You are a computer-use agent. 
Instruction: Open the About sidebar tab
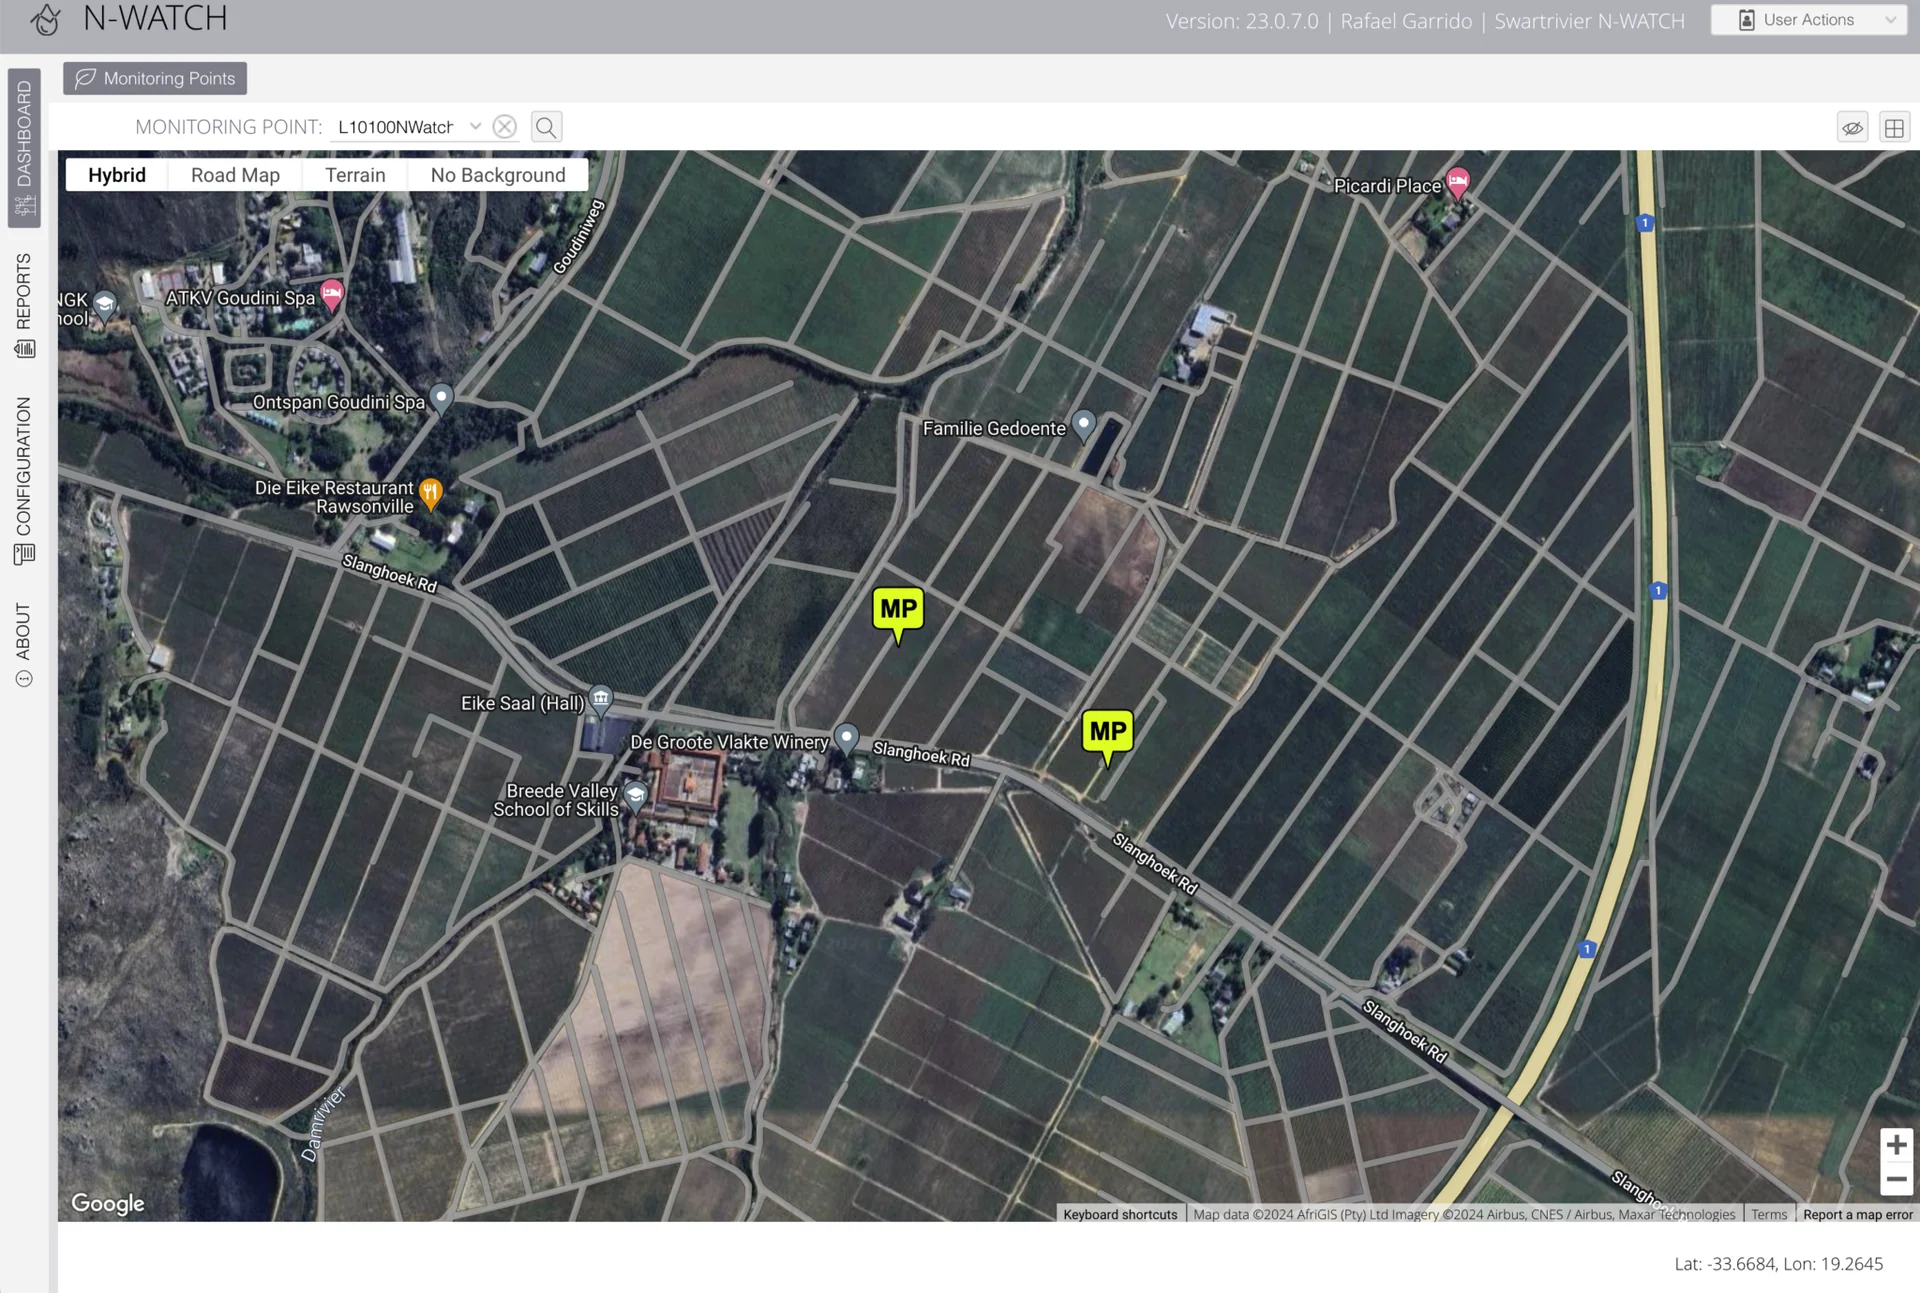24,644
